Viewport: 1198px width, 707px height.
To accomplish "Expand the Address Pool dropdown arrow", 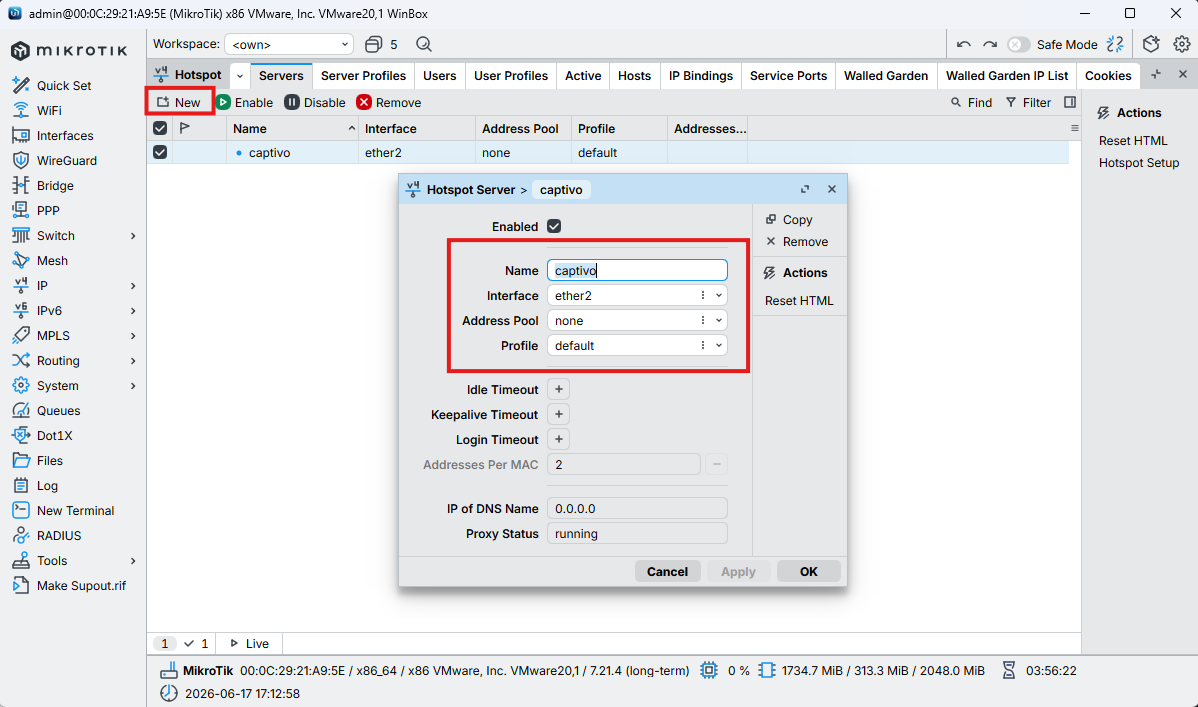I will click(719, 321).
